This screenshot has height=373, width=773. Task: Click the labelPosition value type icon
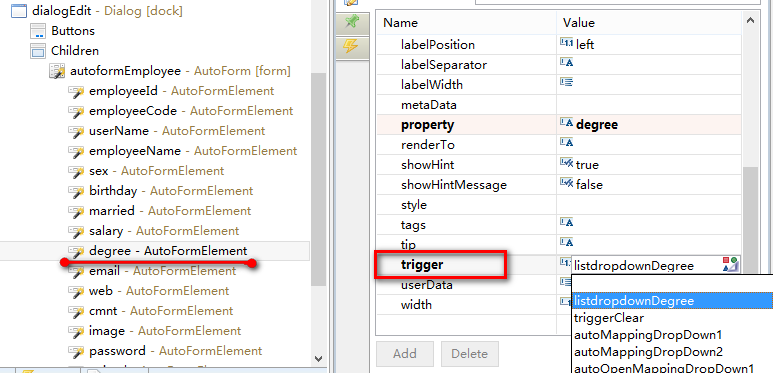[566, 43]
